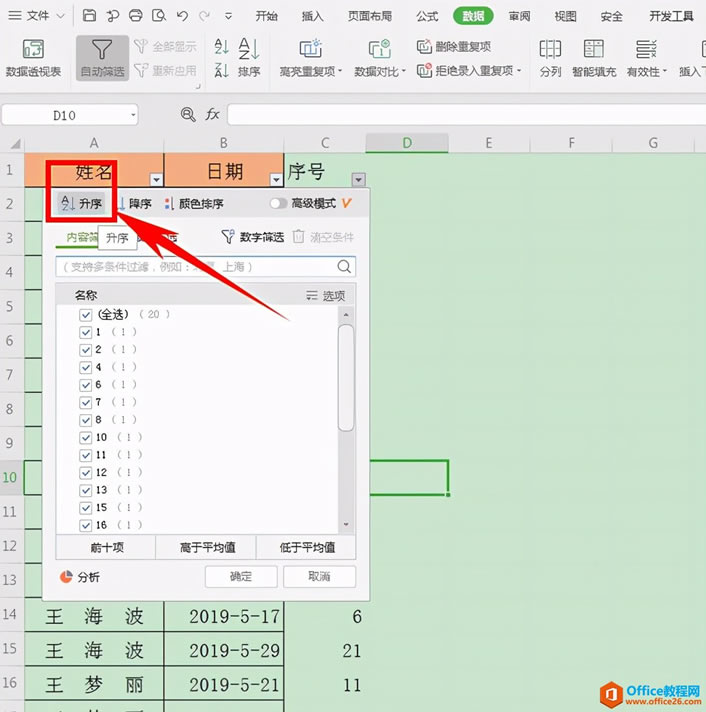Toggle the AutoFilter (自动筛选) button

pyautogui.click(x=102, y=58)
